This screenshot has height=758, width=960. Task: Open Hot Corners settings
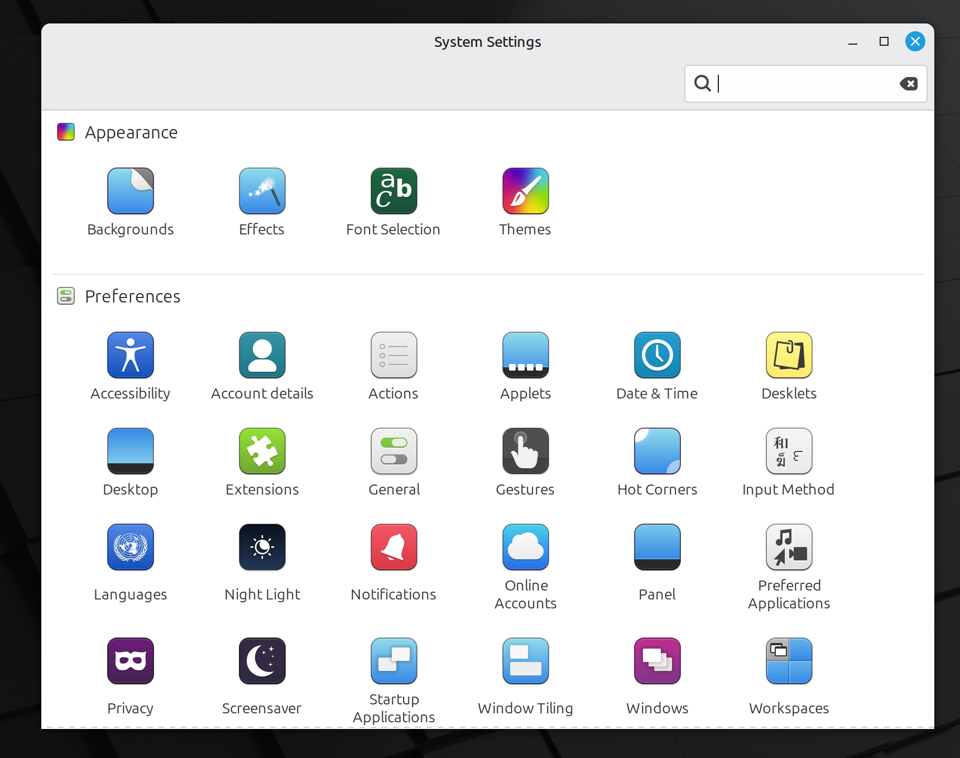click(657, 451)
